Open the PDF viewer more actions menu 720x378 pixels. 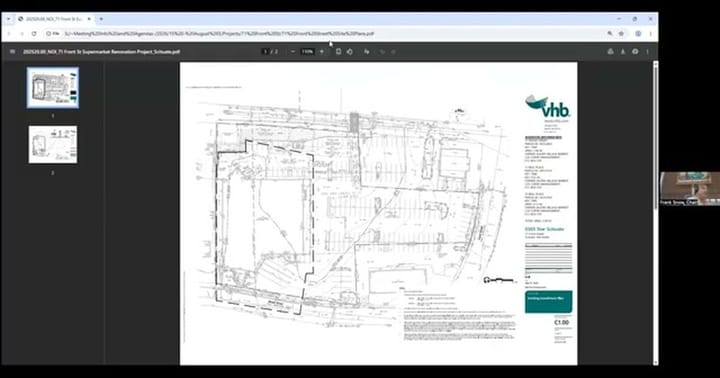[x=647, y=51]
